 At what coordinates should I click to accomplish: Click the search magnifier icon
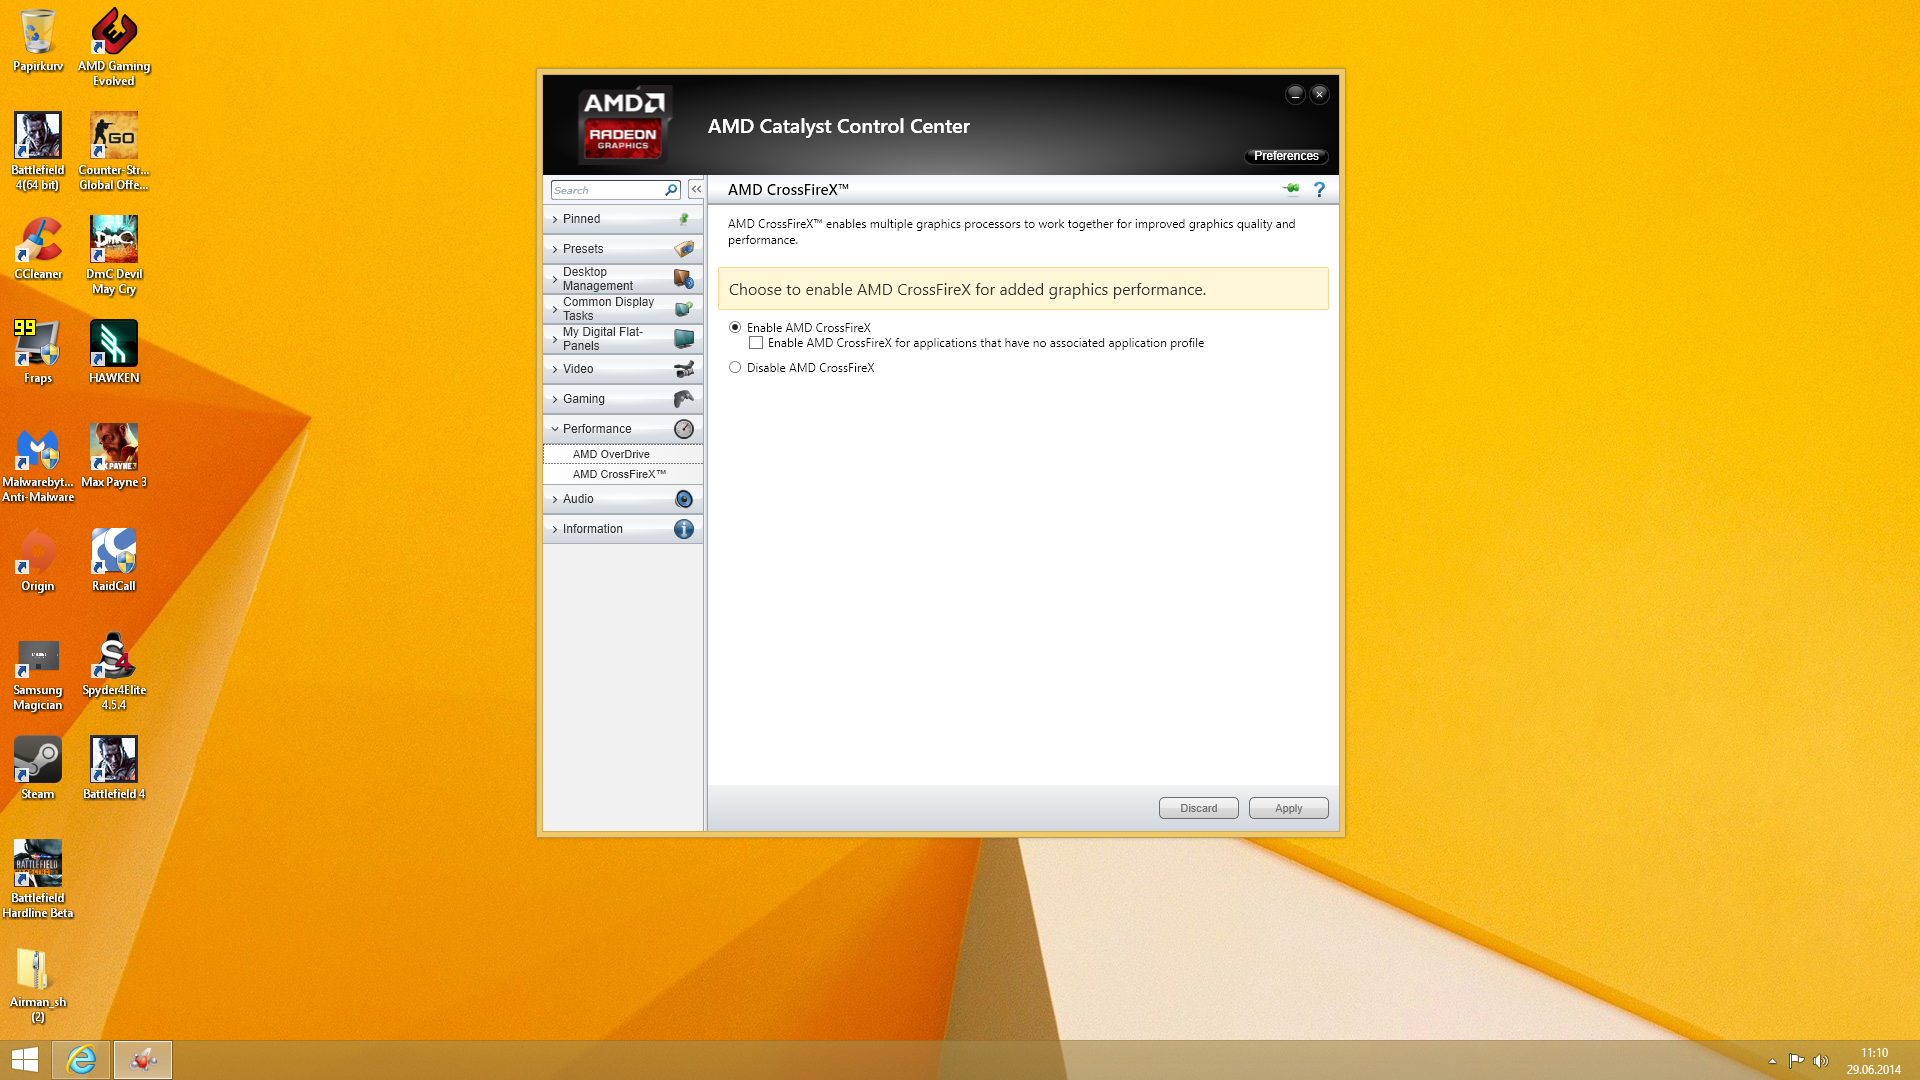point(671,190)
